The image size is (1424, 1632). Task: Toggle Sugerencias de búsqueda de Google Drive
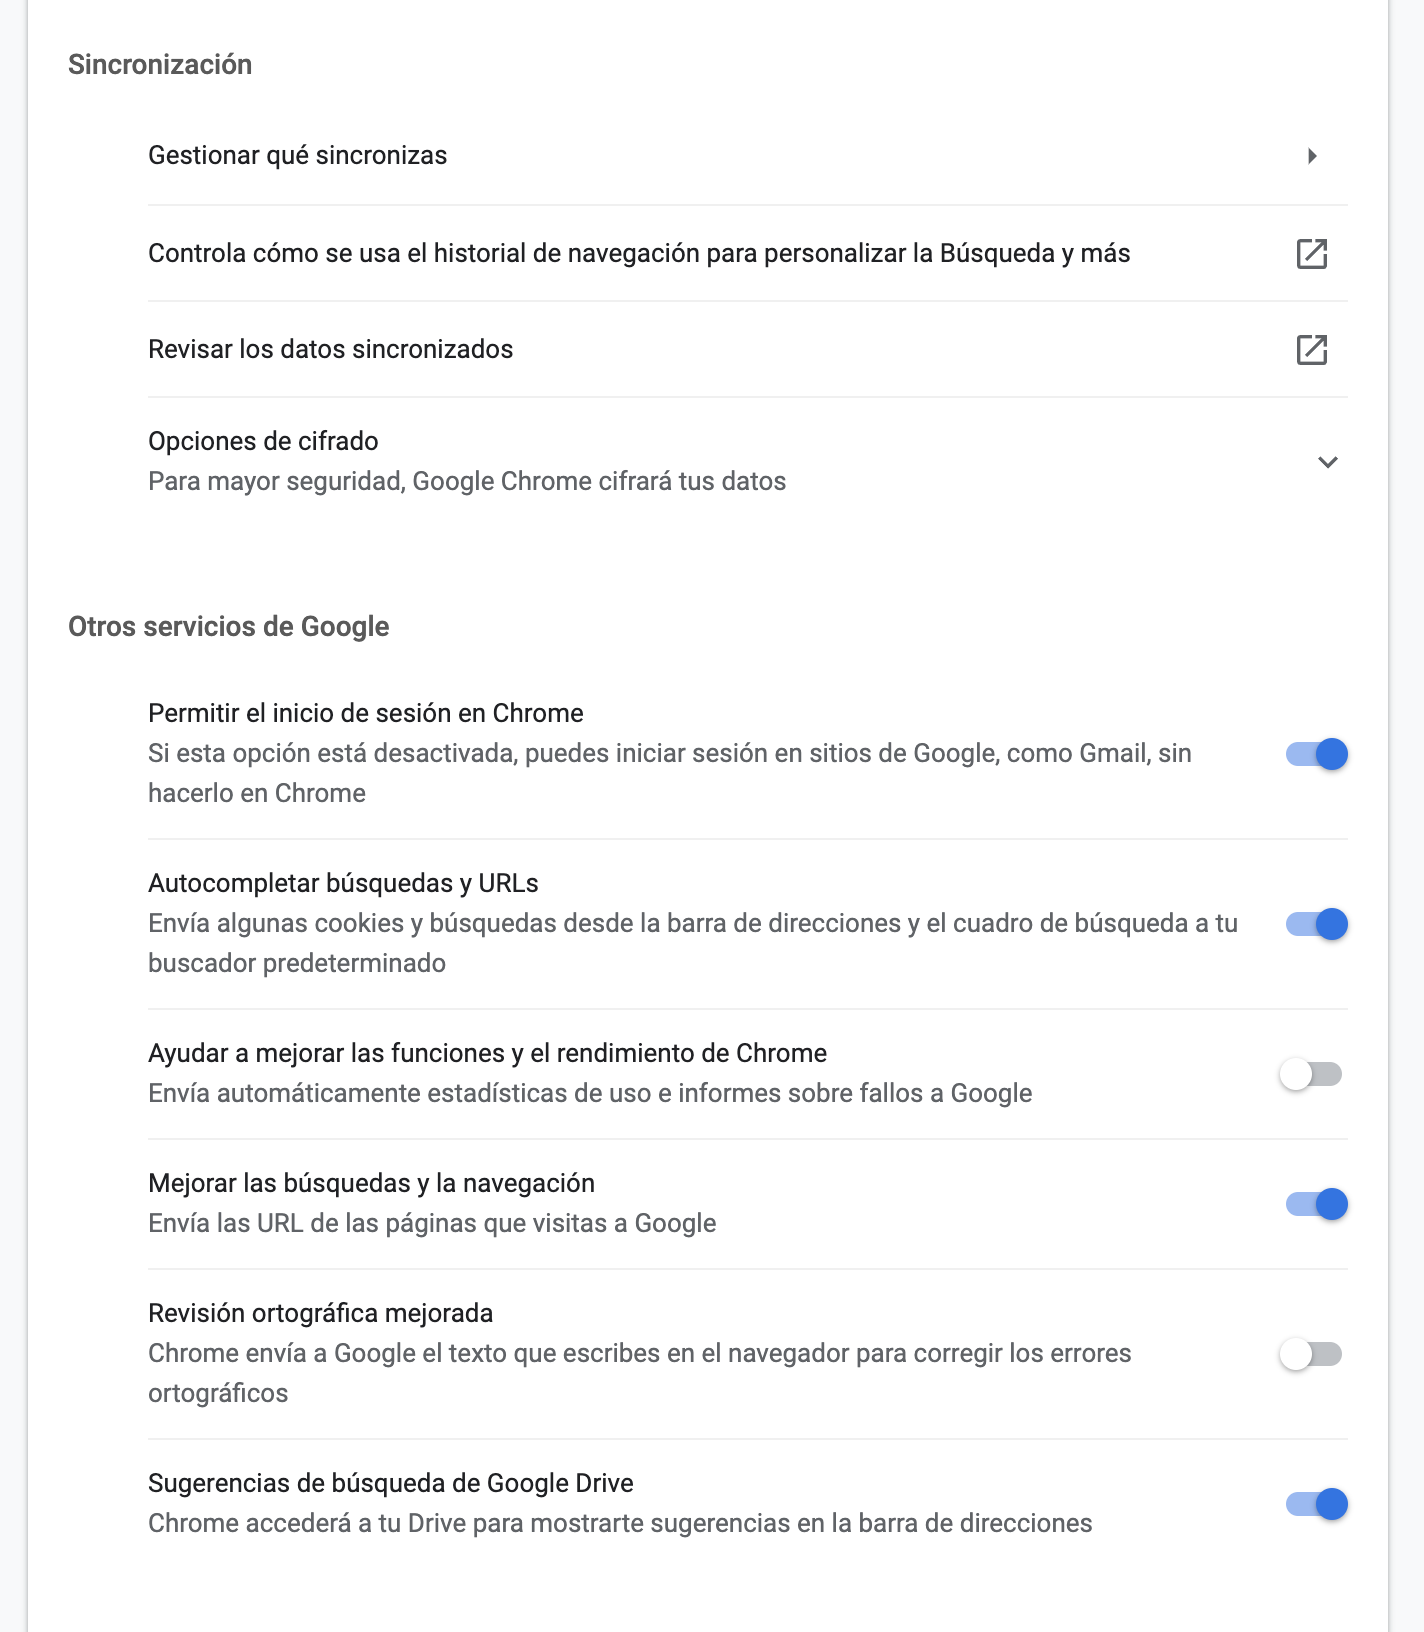1316,1504
